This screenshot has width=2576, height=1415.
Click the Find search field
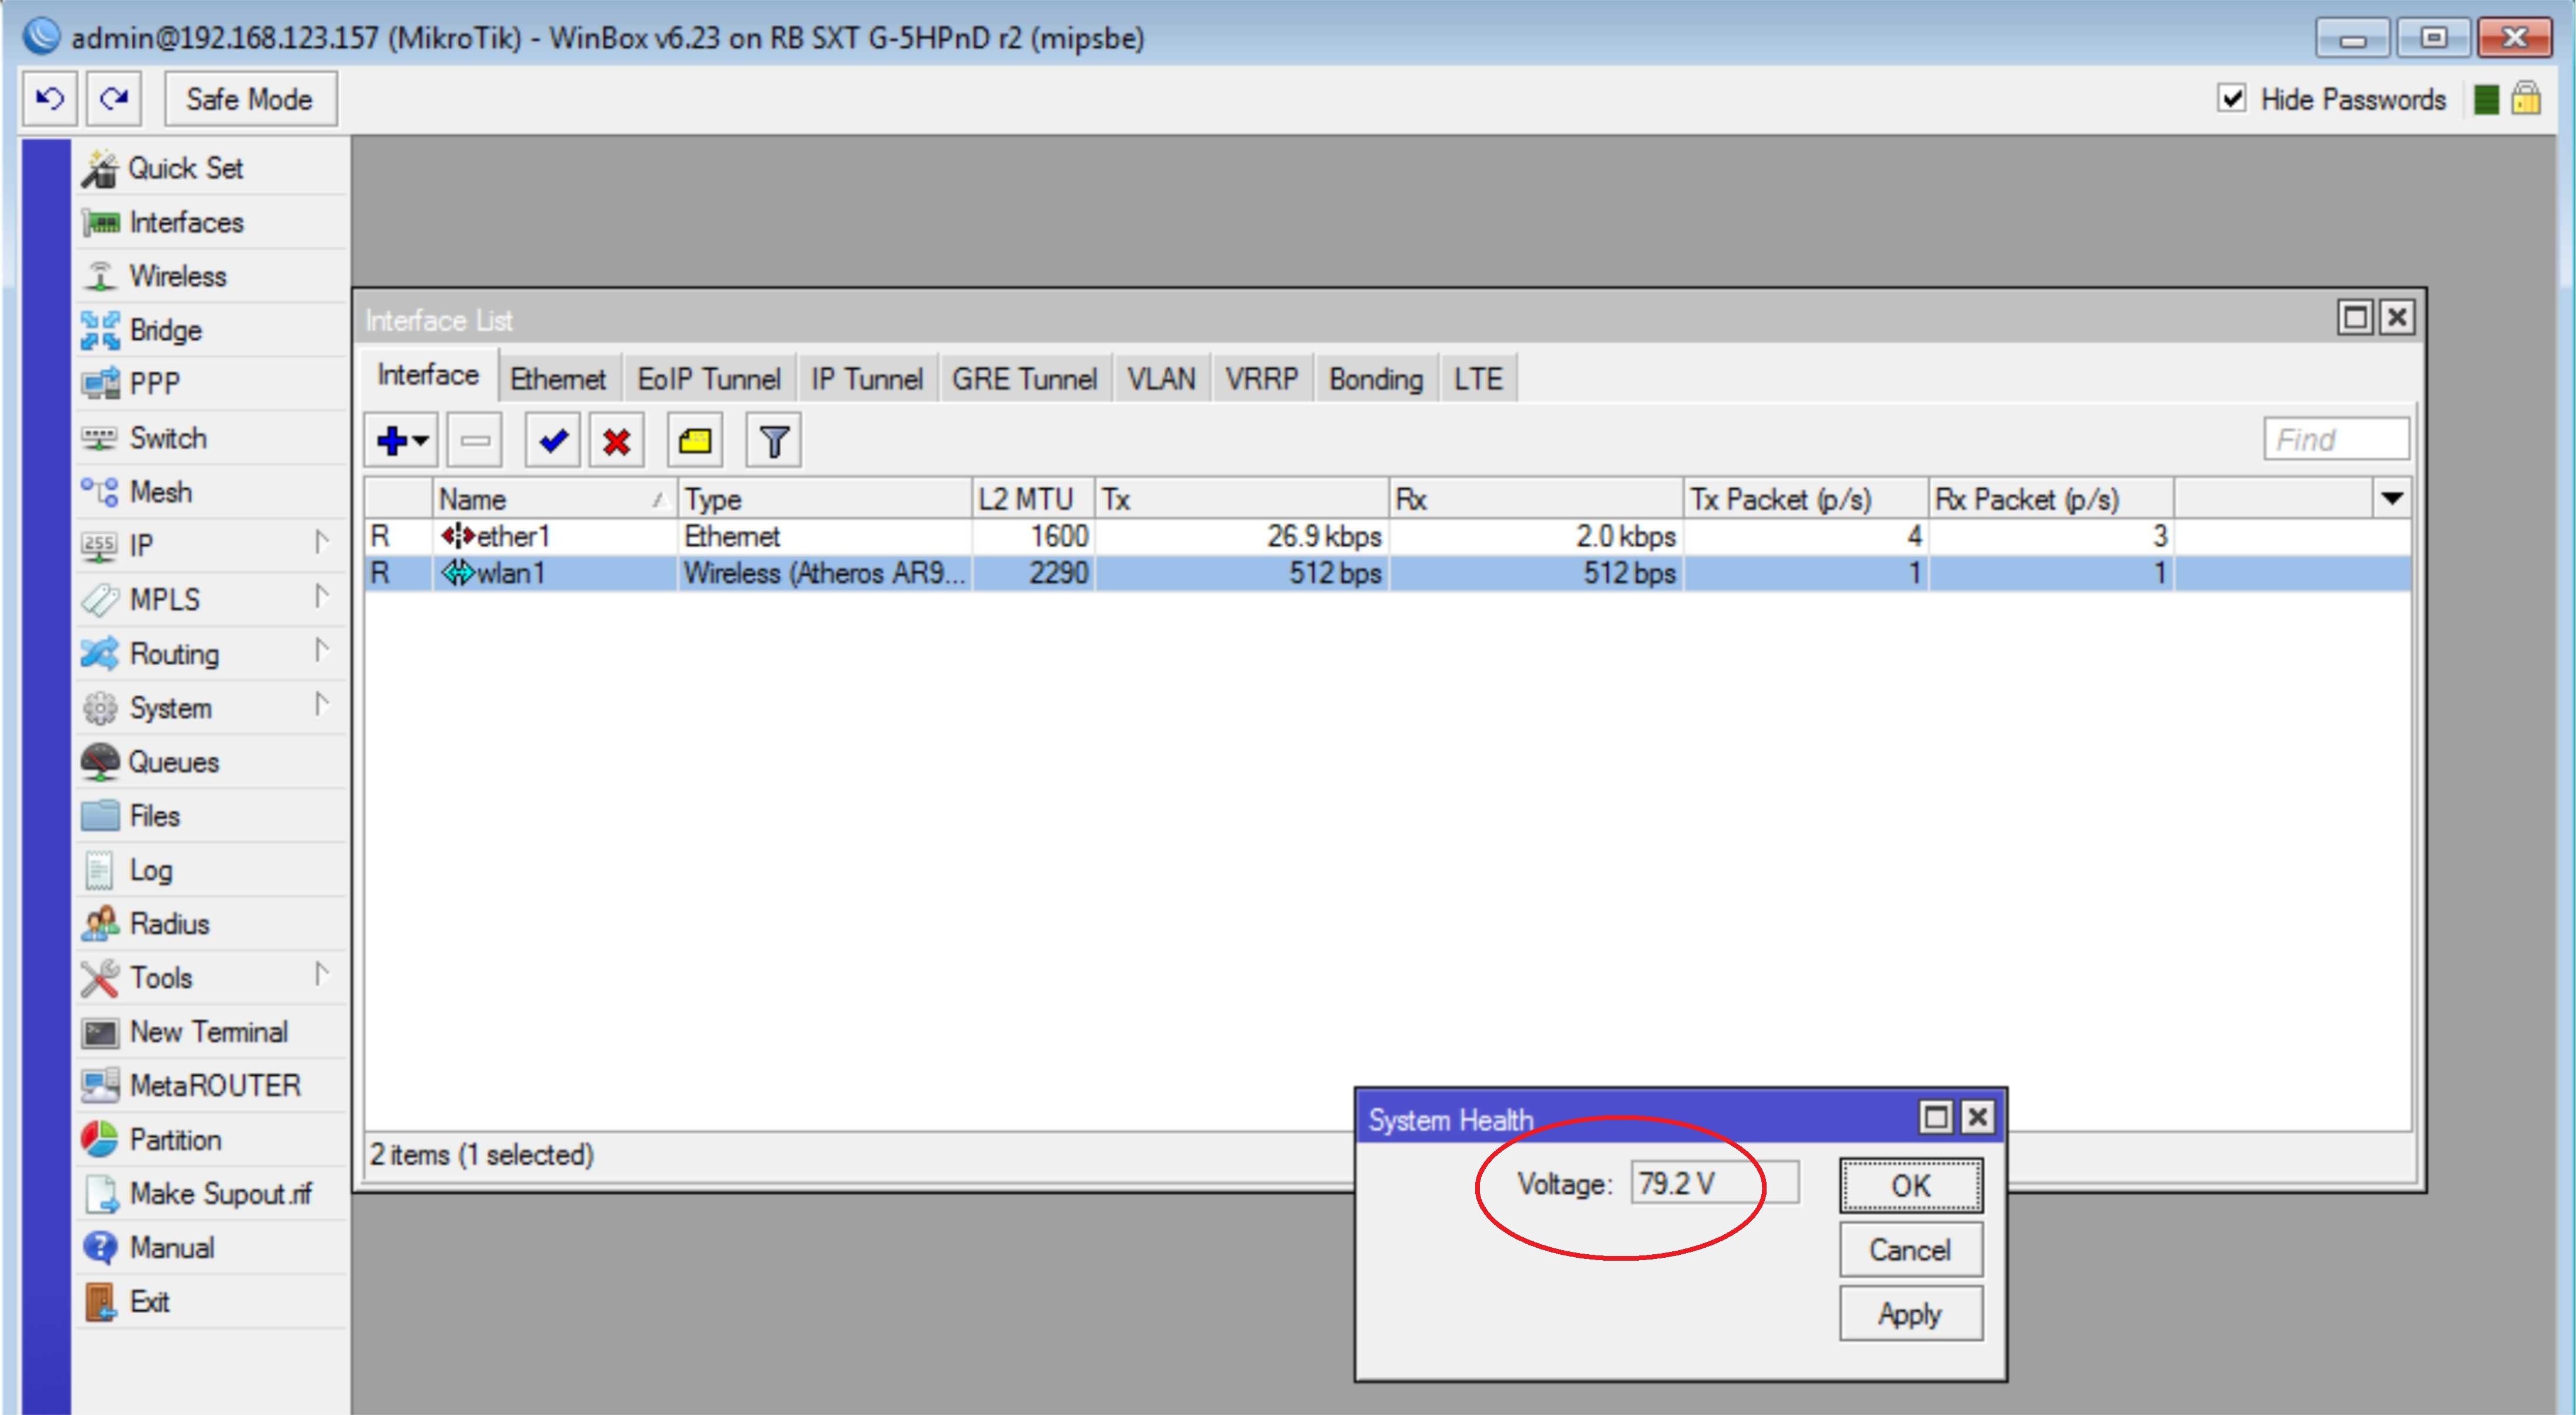point(2336,440)
